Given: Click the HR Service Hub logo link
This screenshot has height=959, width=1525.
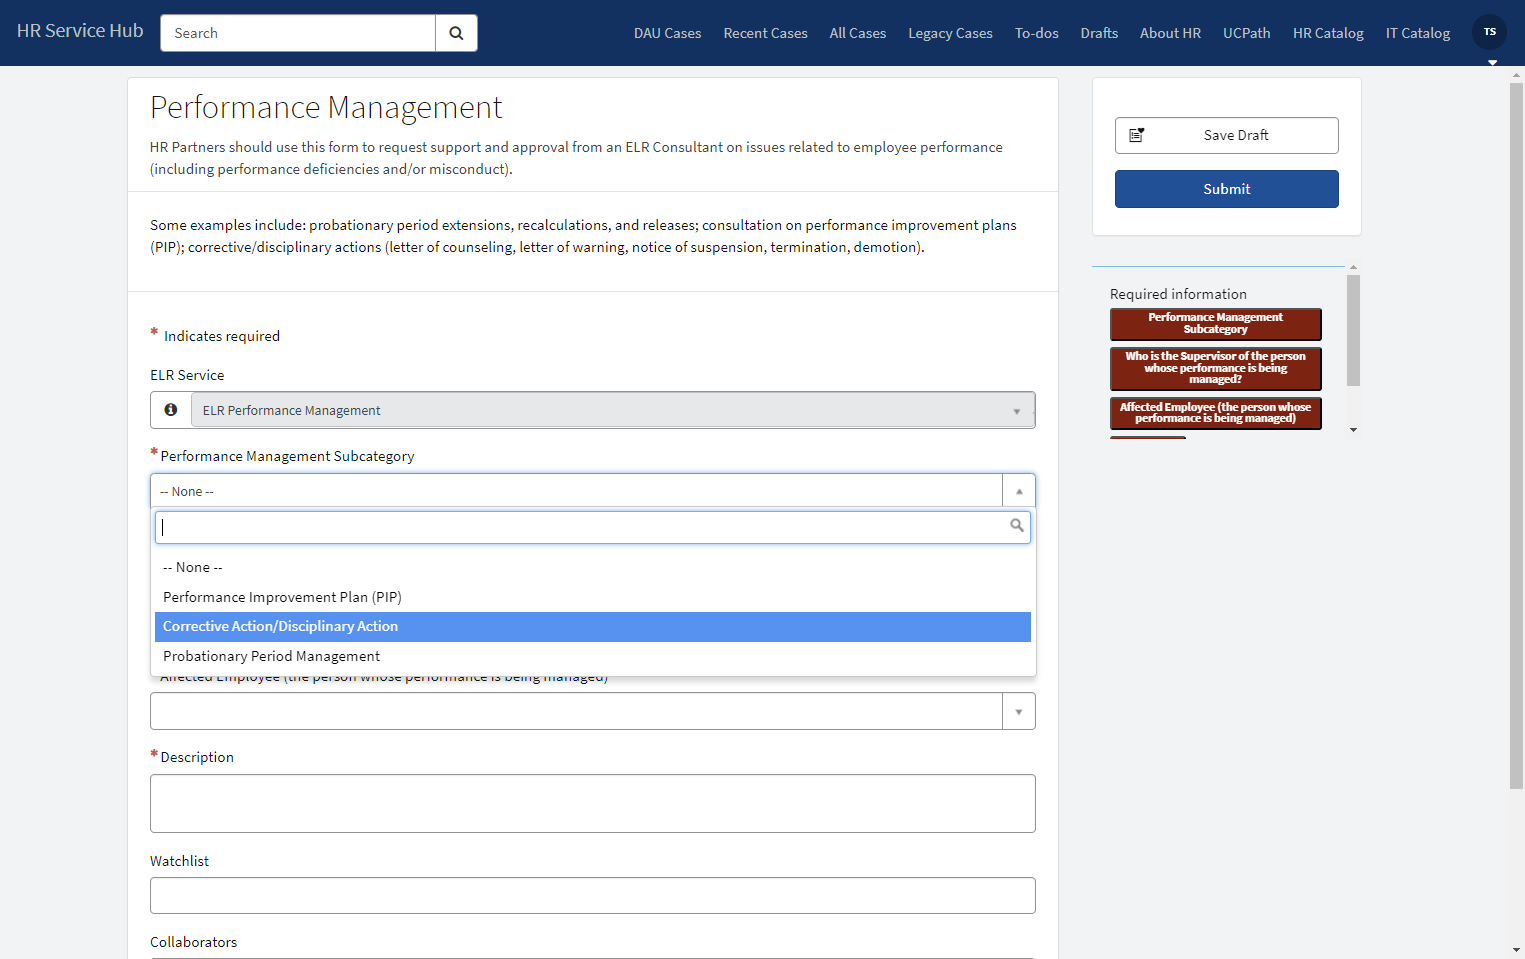Looking at the screenshot, I should [x=80, y=31].
